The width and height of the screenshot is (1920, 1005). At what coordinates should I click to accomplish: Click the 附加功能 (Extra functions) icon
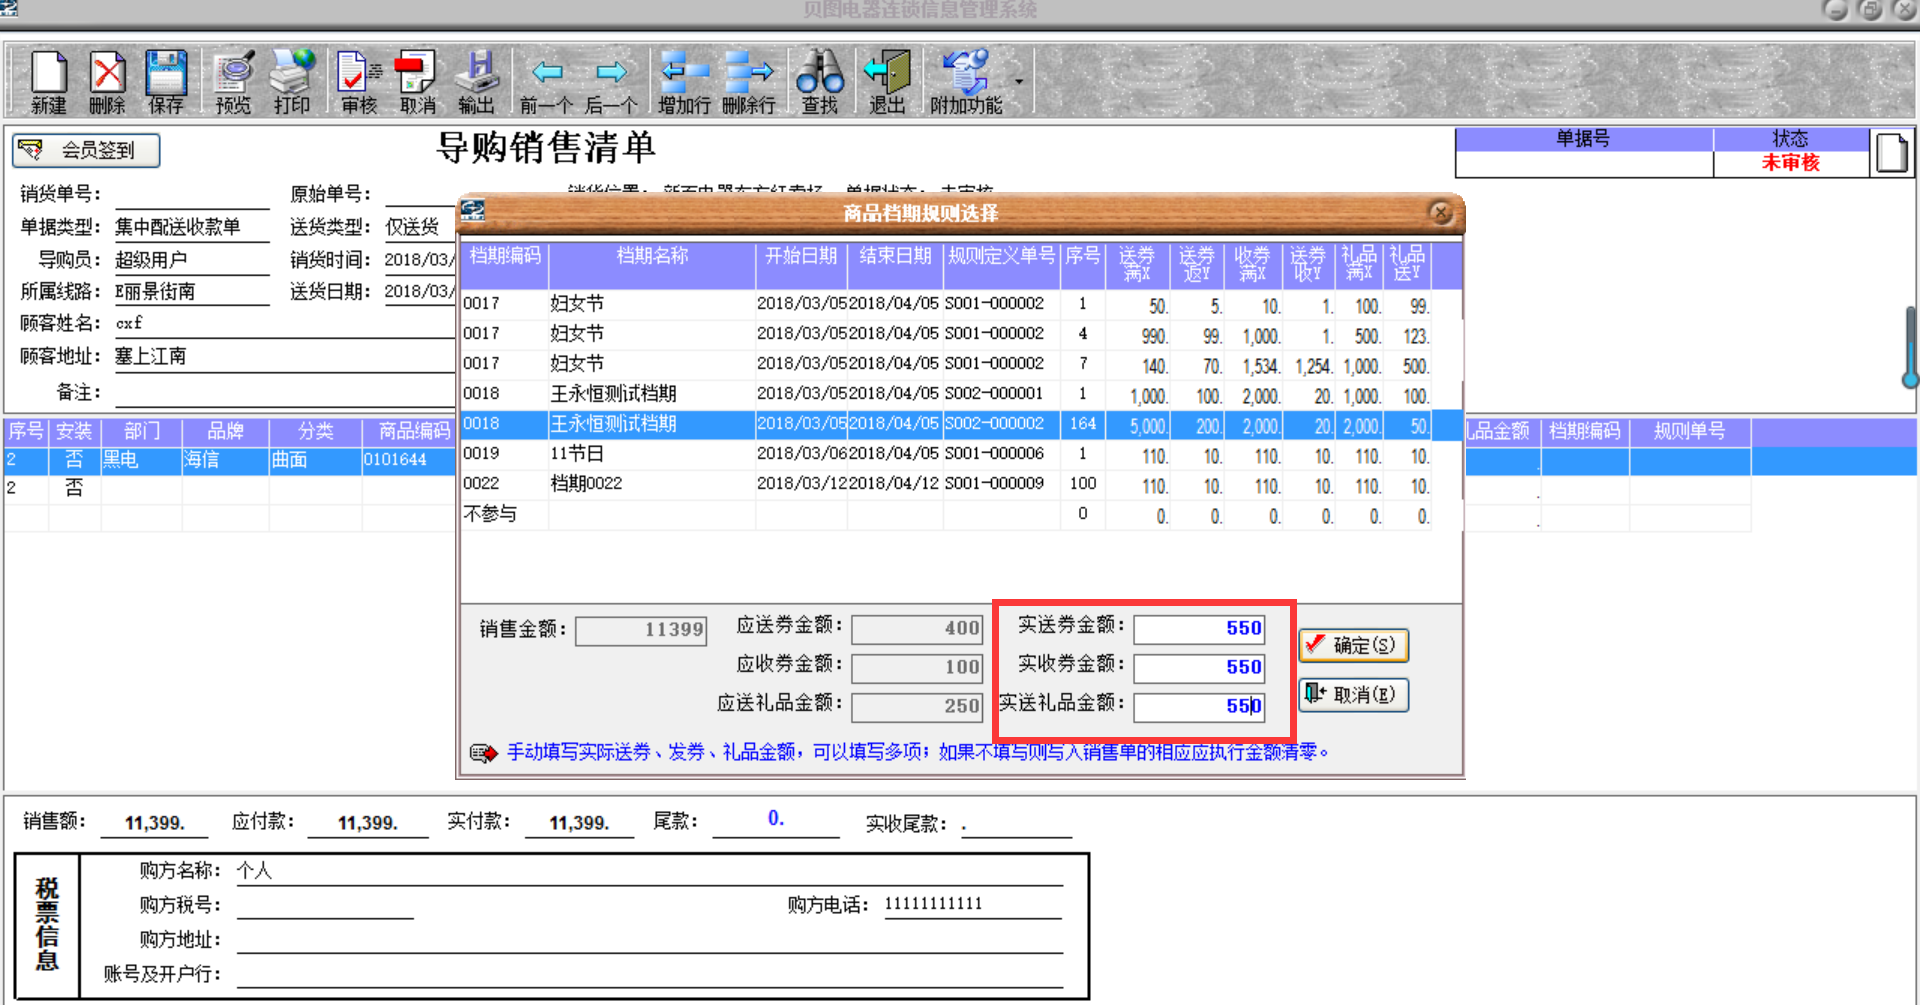pos(966,83)
